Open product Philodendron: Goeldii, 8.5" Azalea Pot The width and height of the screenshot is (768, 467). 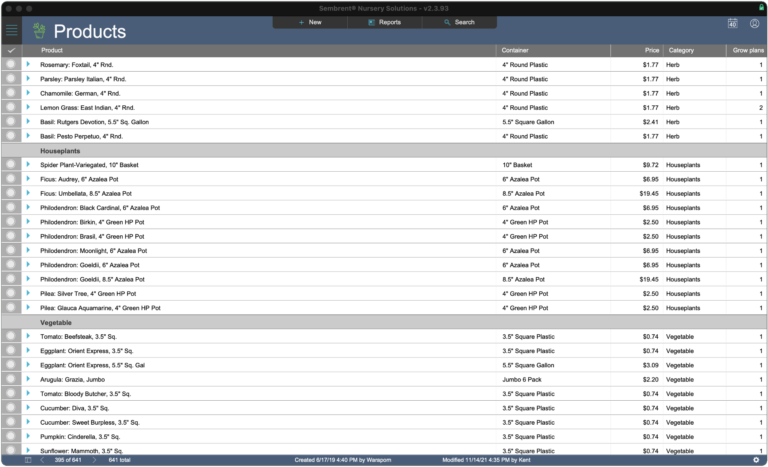(92, 279)
